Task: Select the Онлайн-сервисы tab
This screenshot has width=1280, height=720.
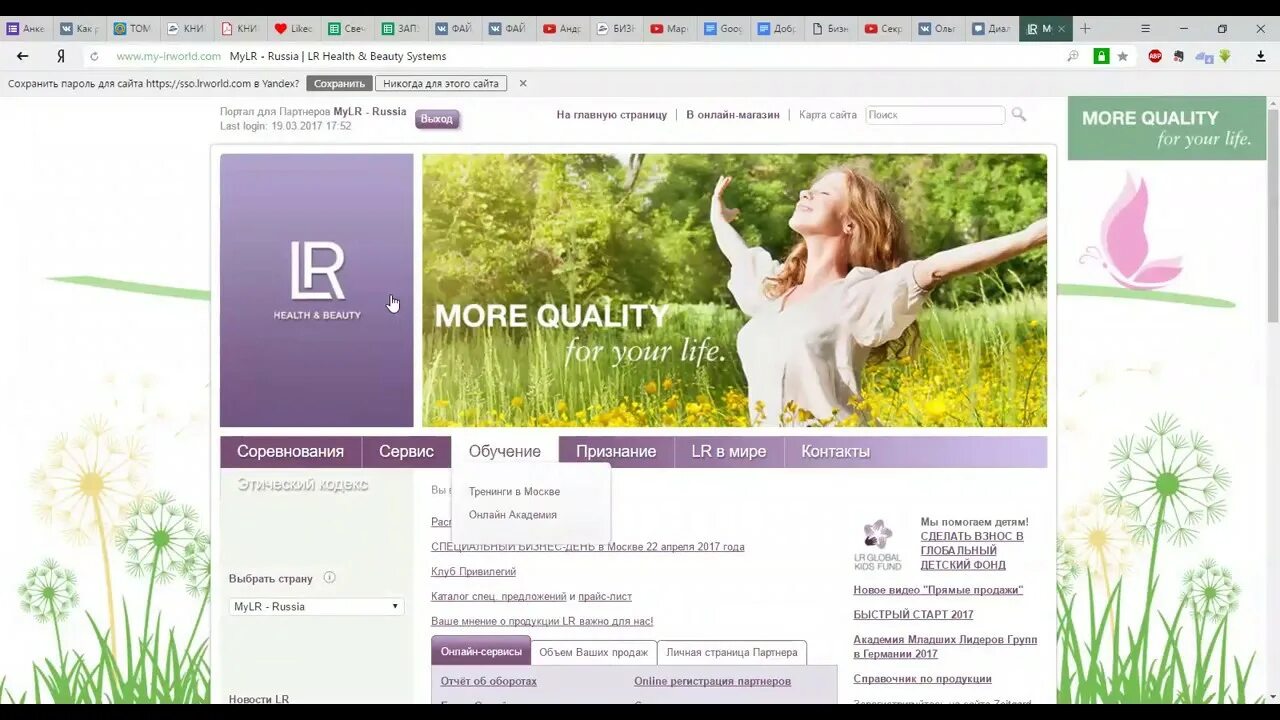Action: (481, 652)
